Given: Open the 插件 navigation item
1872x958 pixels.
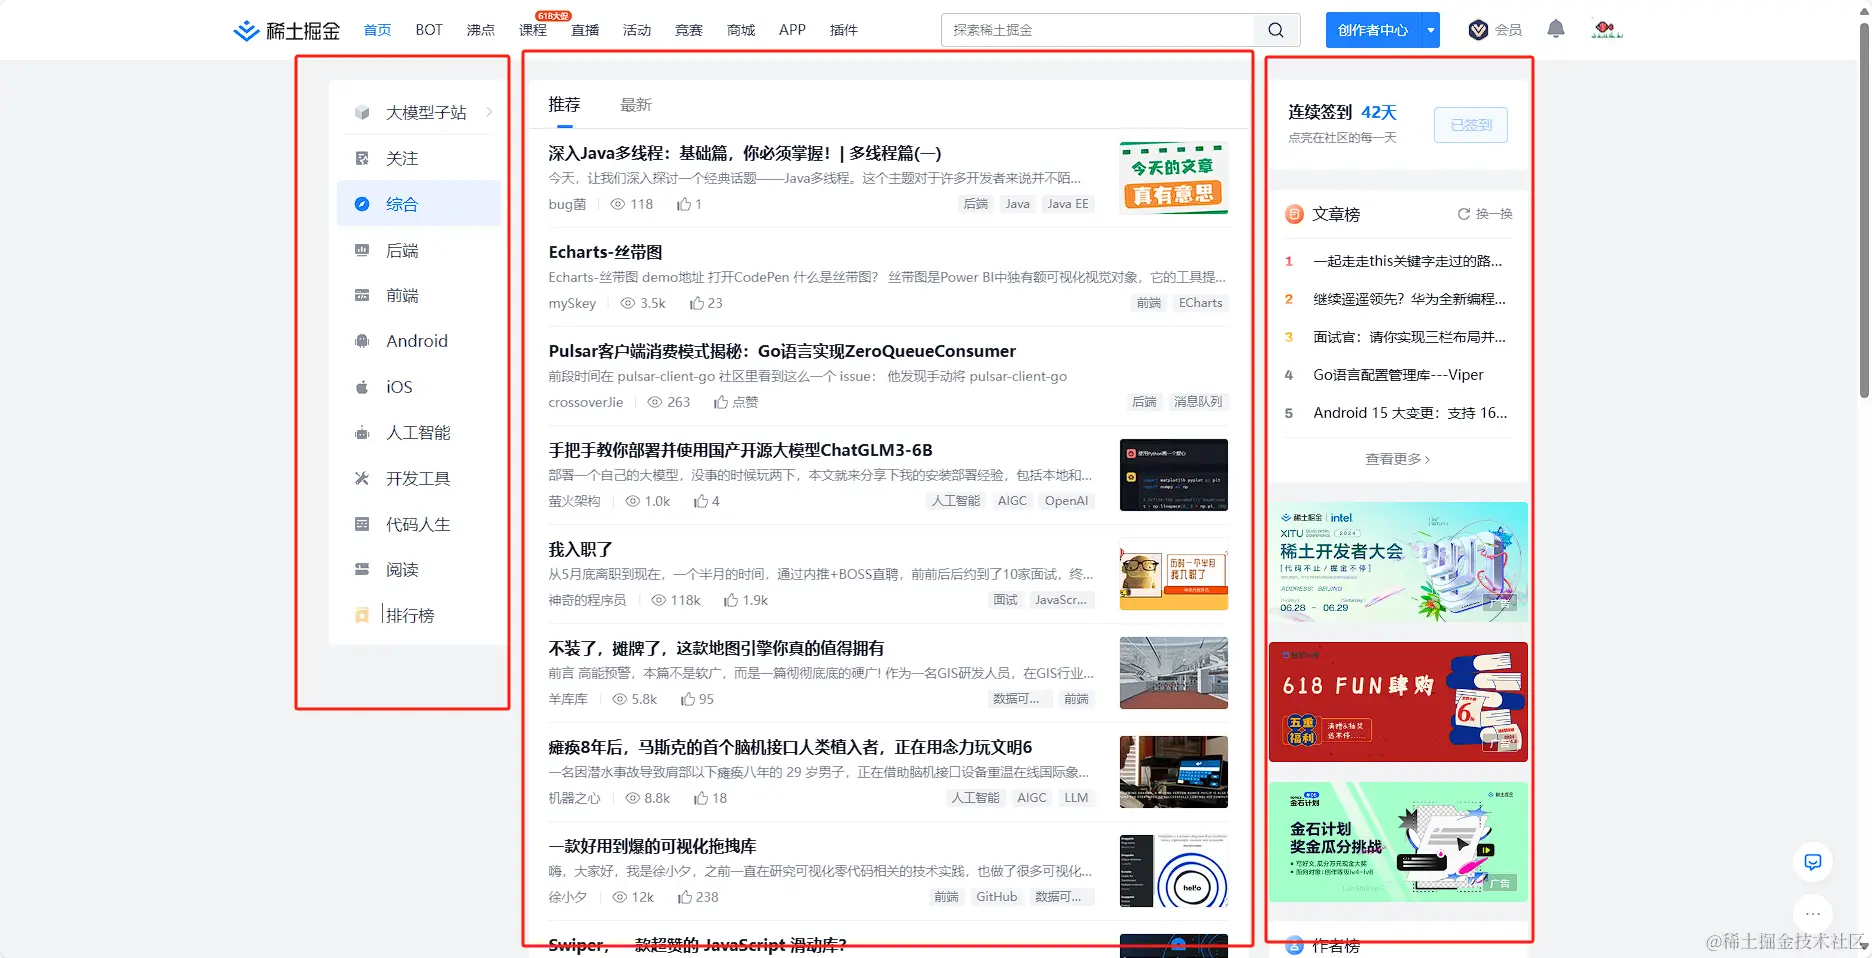Looking at the screenshot, I should [844, 30].
